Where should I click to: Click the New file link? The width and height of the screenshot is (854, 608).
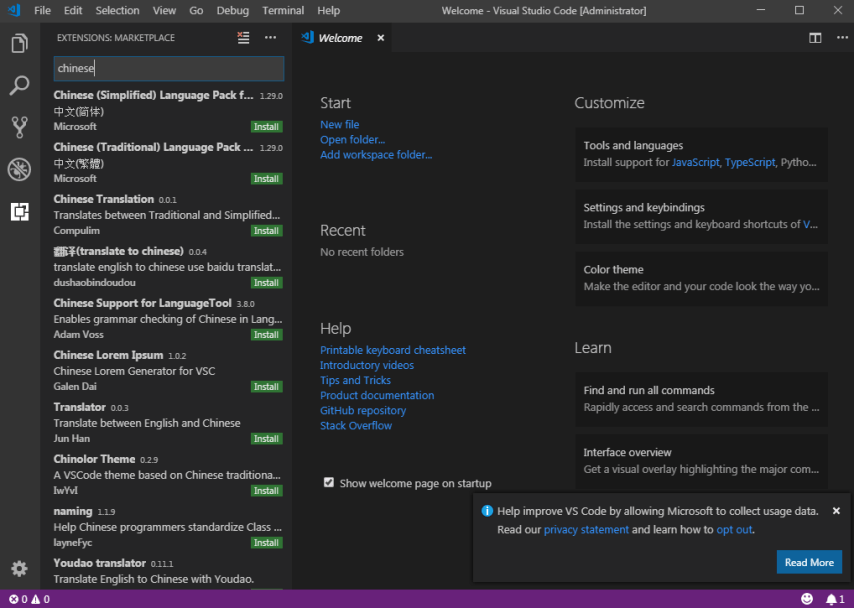(x=339, y=124)
